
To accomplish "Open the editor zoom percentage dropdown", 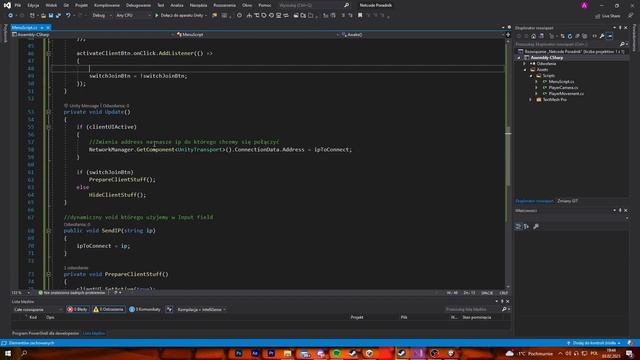I will click(x=21, y=293).
